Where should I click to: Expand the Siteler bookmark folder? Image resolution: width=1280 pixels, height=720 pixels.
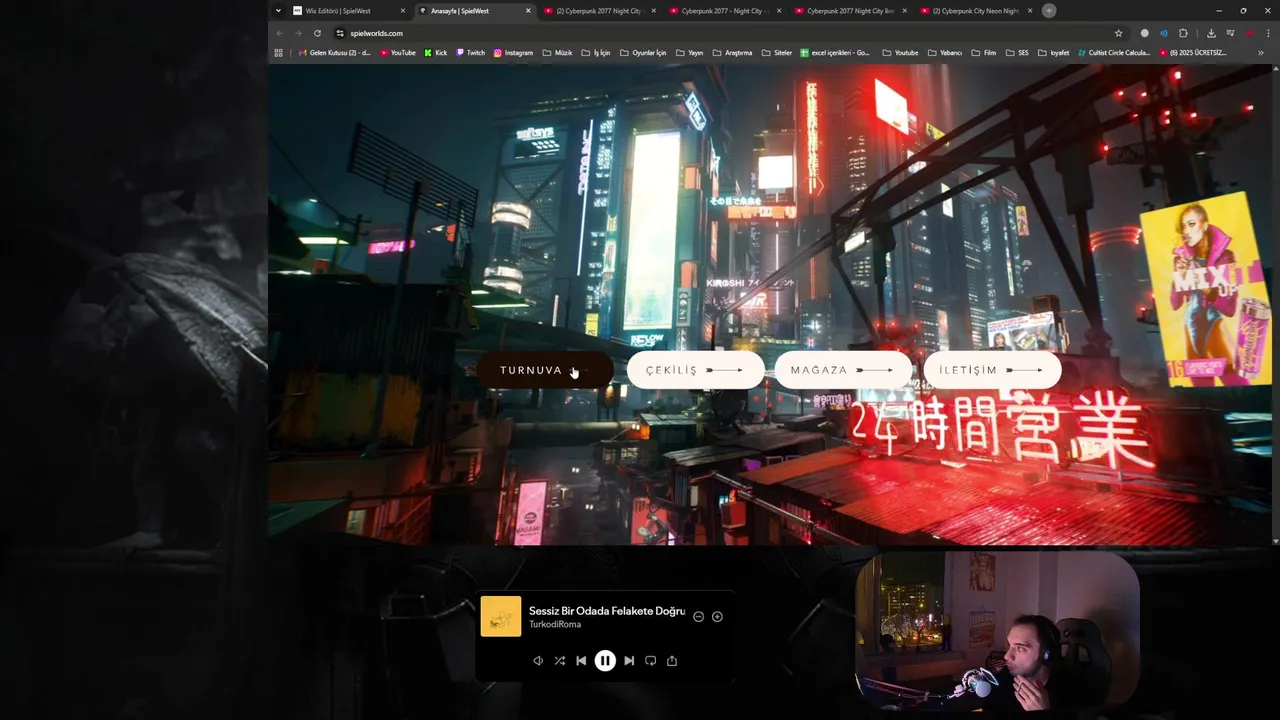point(777,53)
